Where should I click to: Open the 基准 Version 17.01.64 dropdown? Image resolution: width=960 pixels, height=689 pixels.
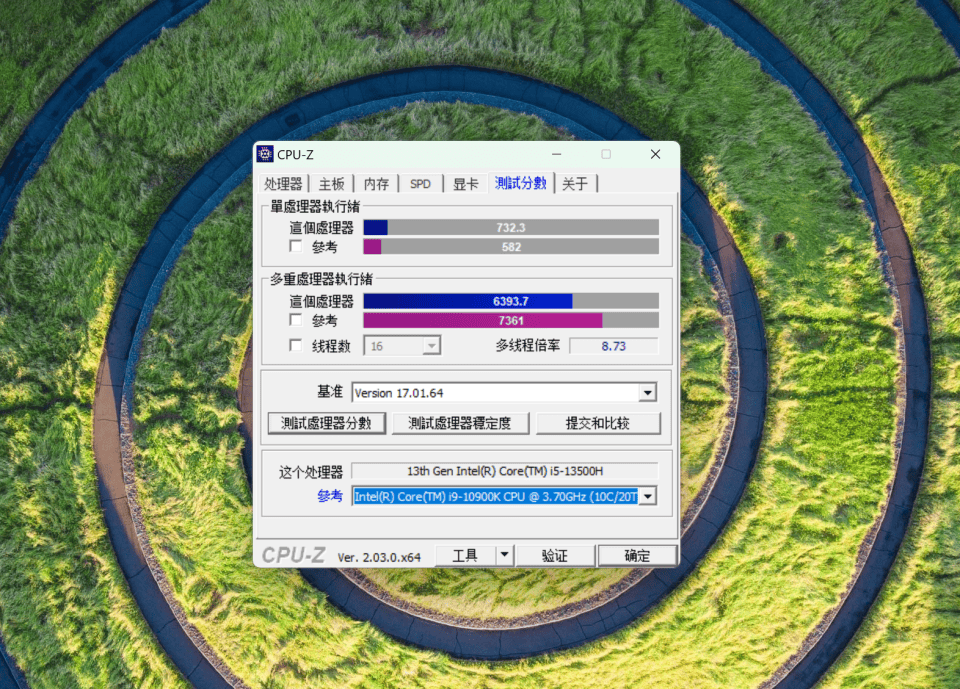[x=647, y=393]
